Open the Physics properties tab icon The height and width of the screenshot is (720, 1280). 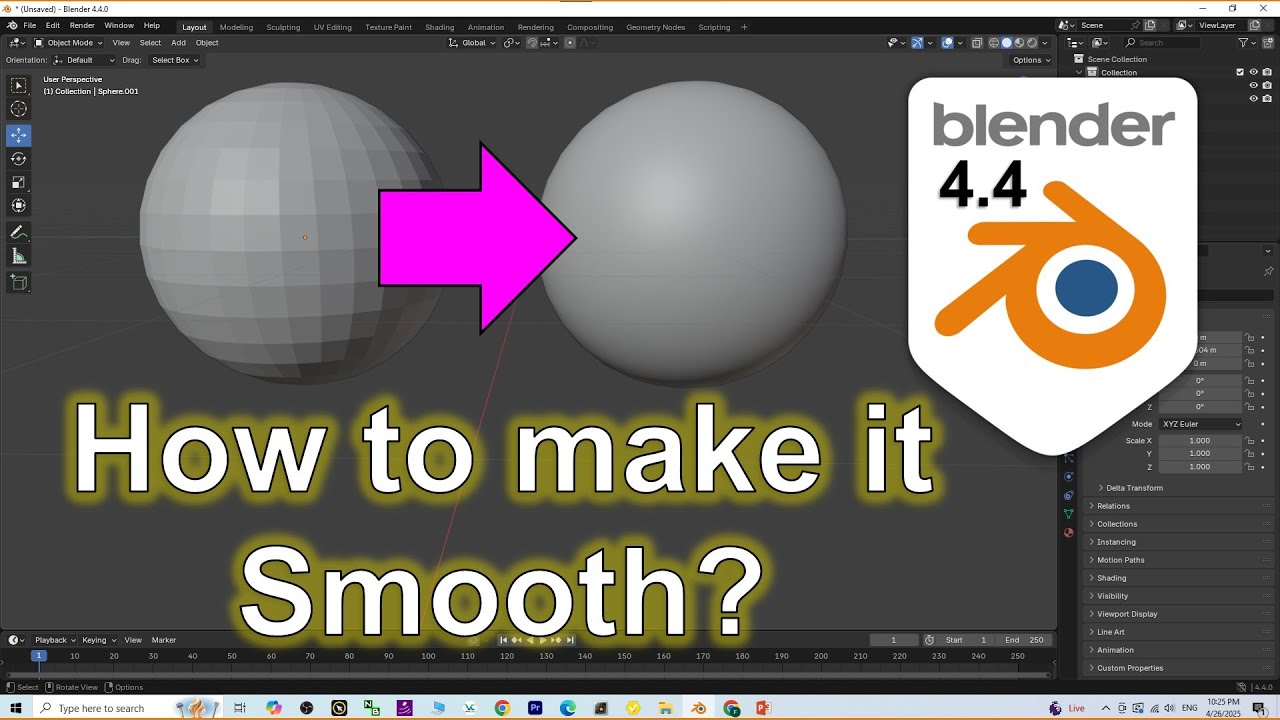[x=1068, y=476]
